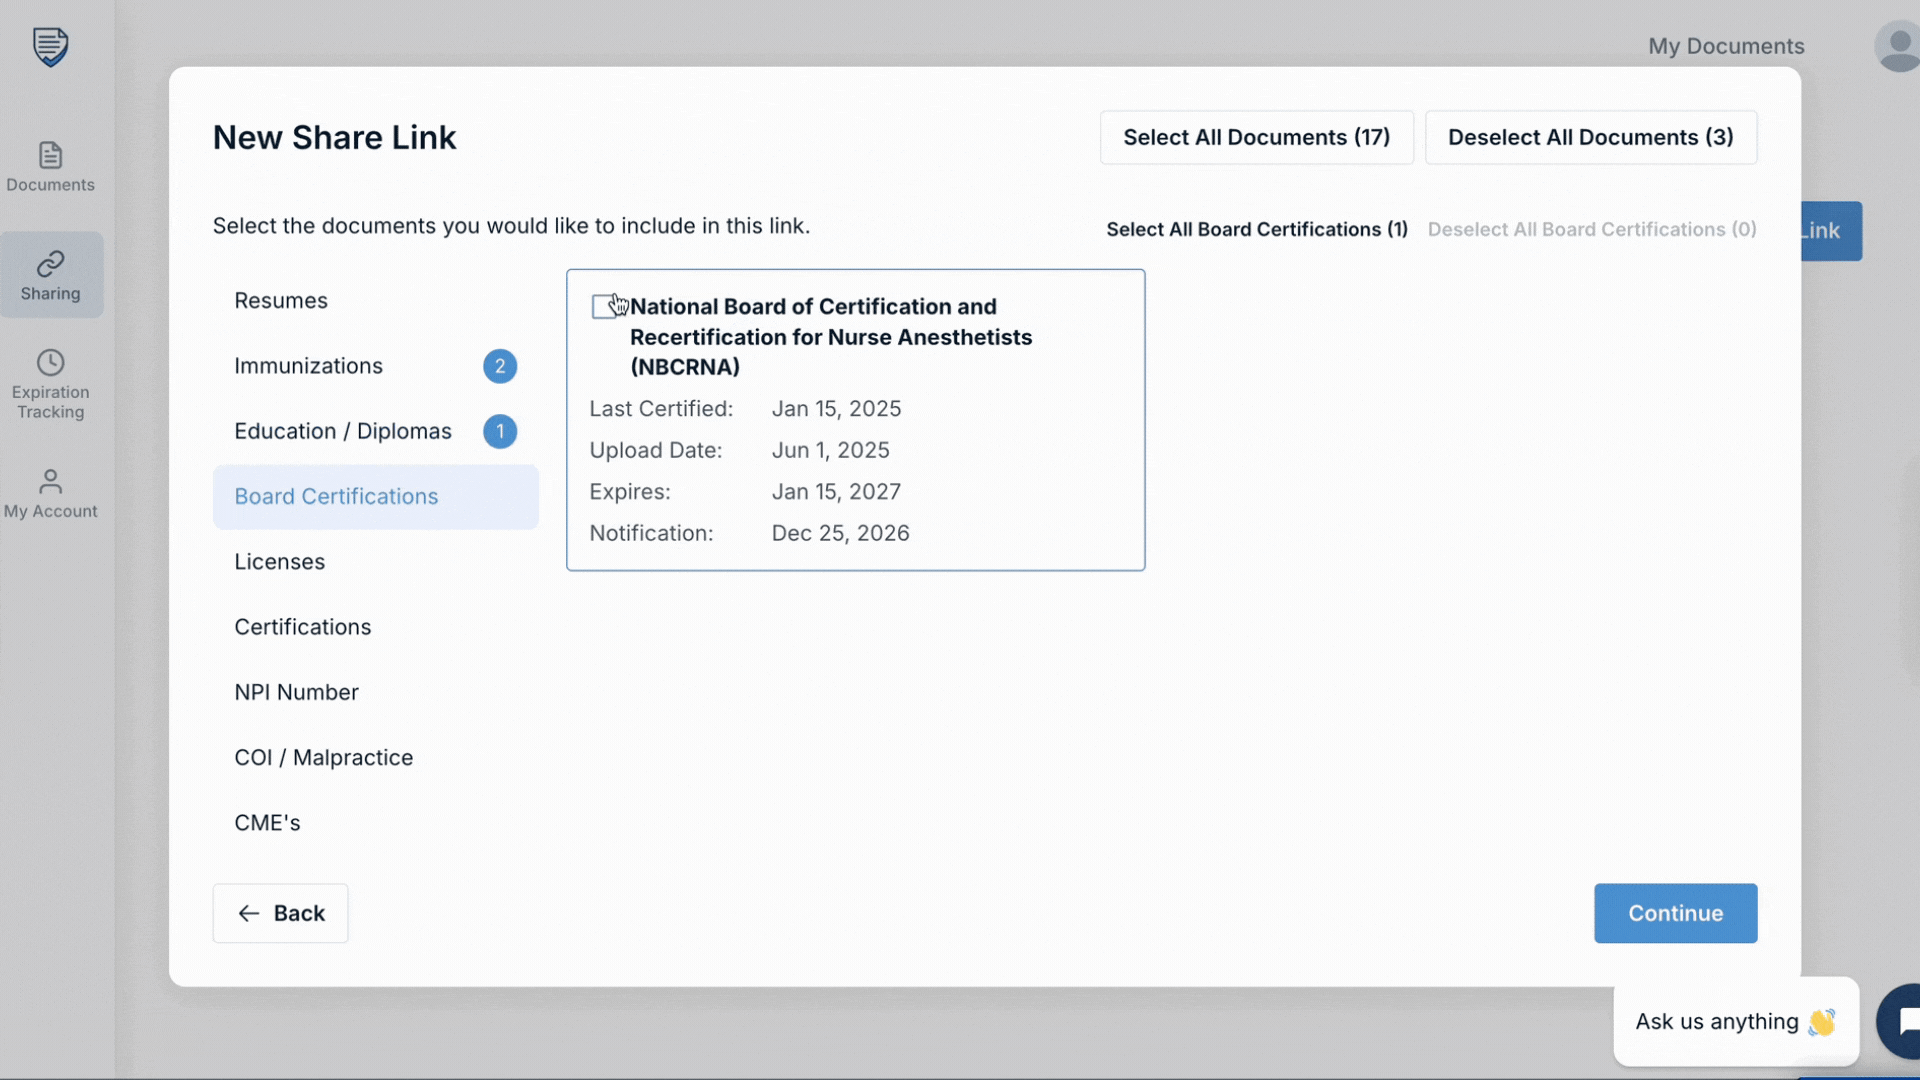The image size is (1920, 1080).
Task: Open the Ask us anything chat prompt
Action: 1736,1021
